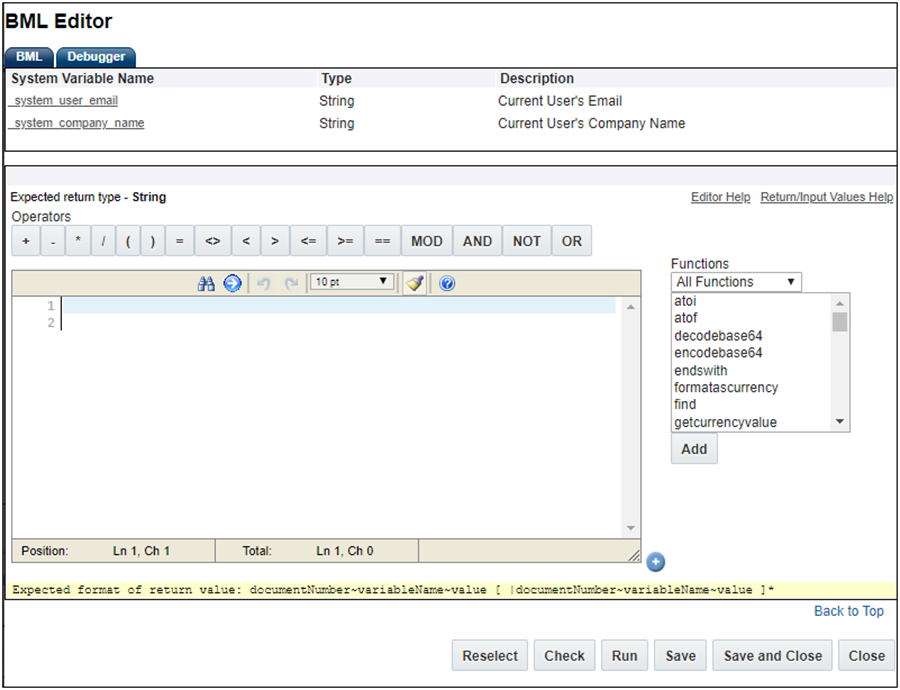
Task: Insert the plus operator
Action: (26, 241)
